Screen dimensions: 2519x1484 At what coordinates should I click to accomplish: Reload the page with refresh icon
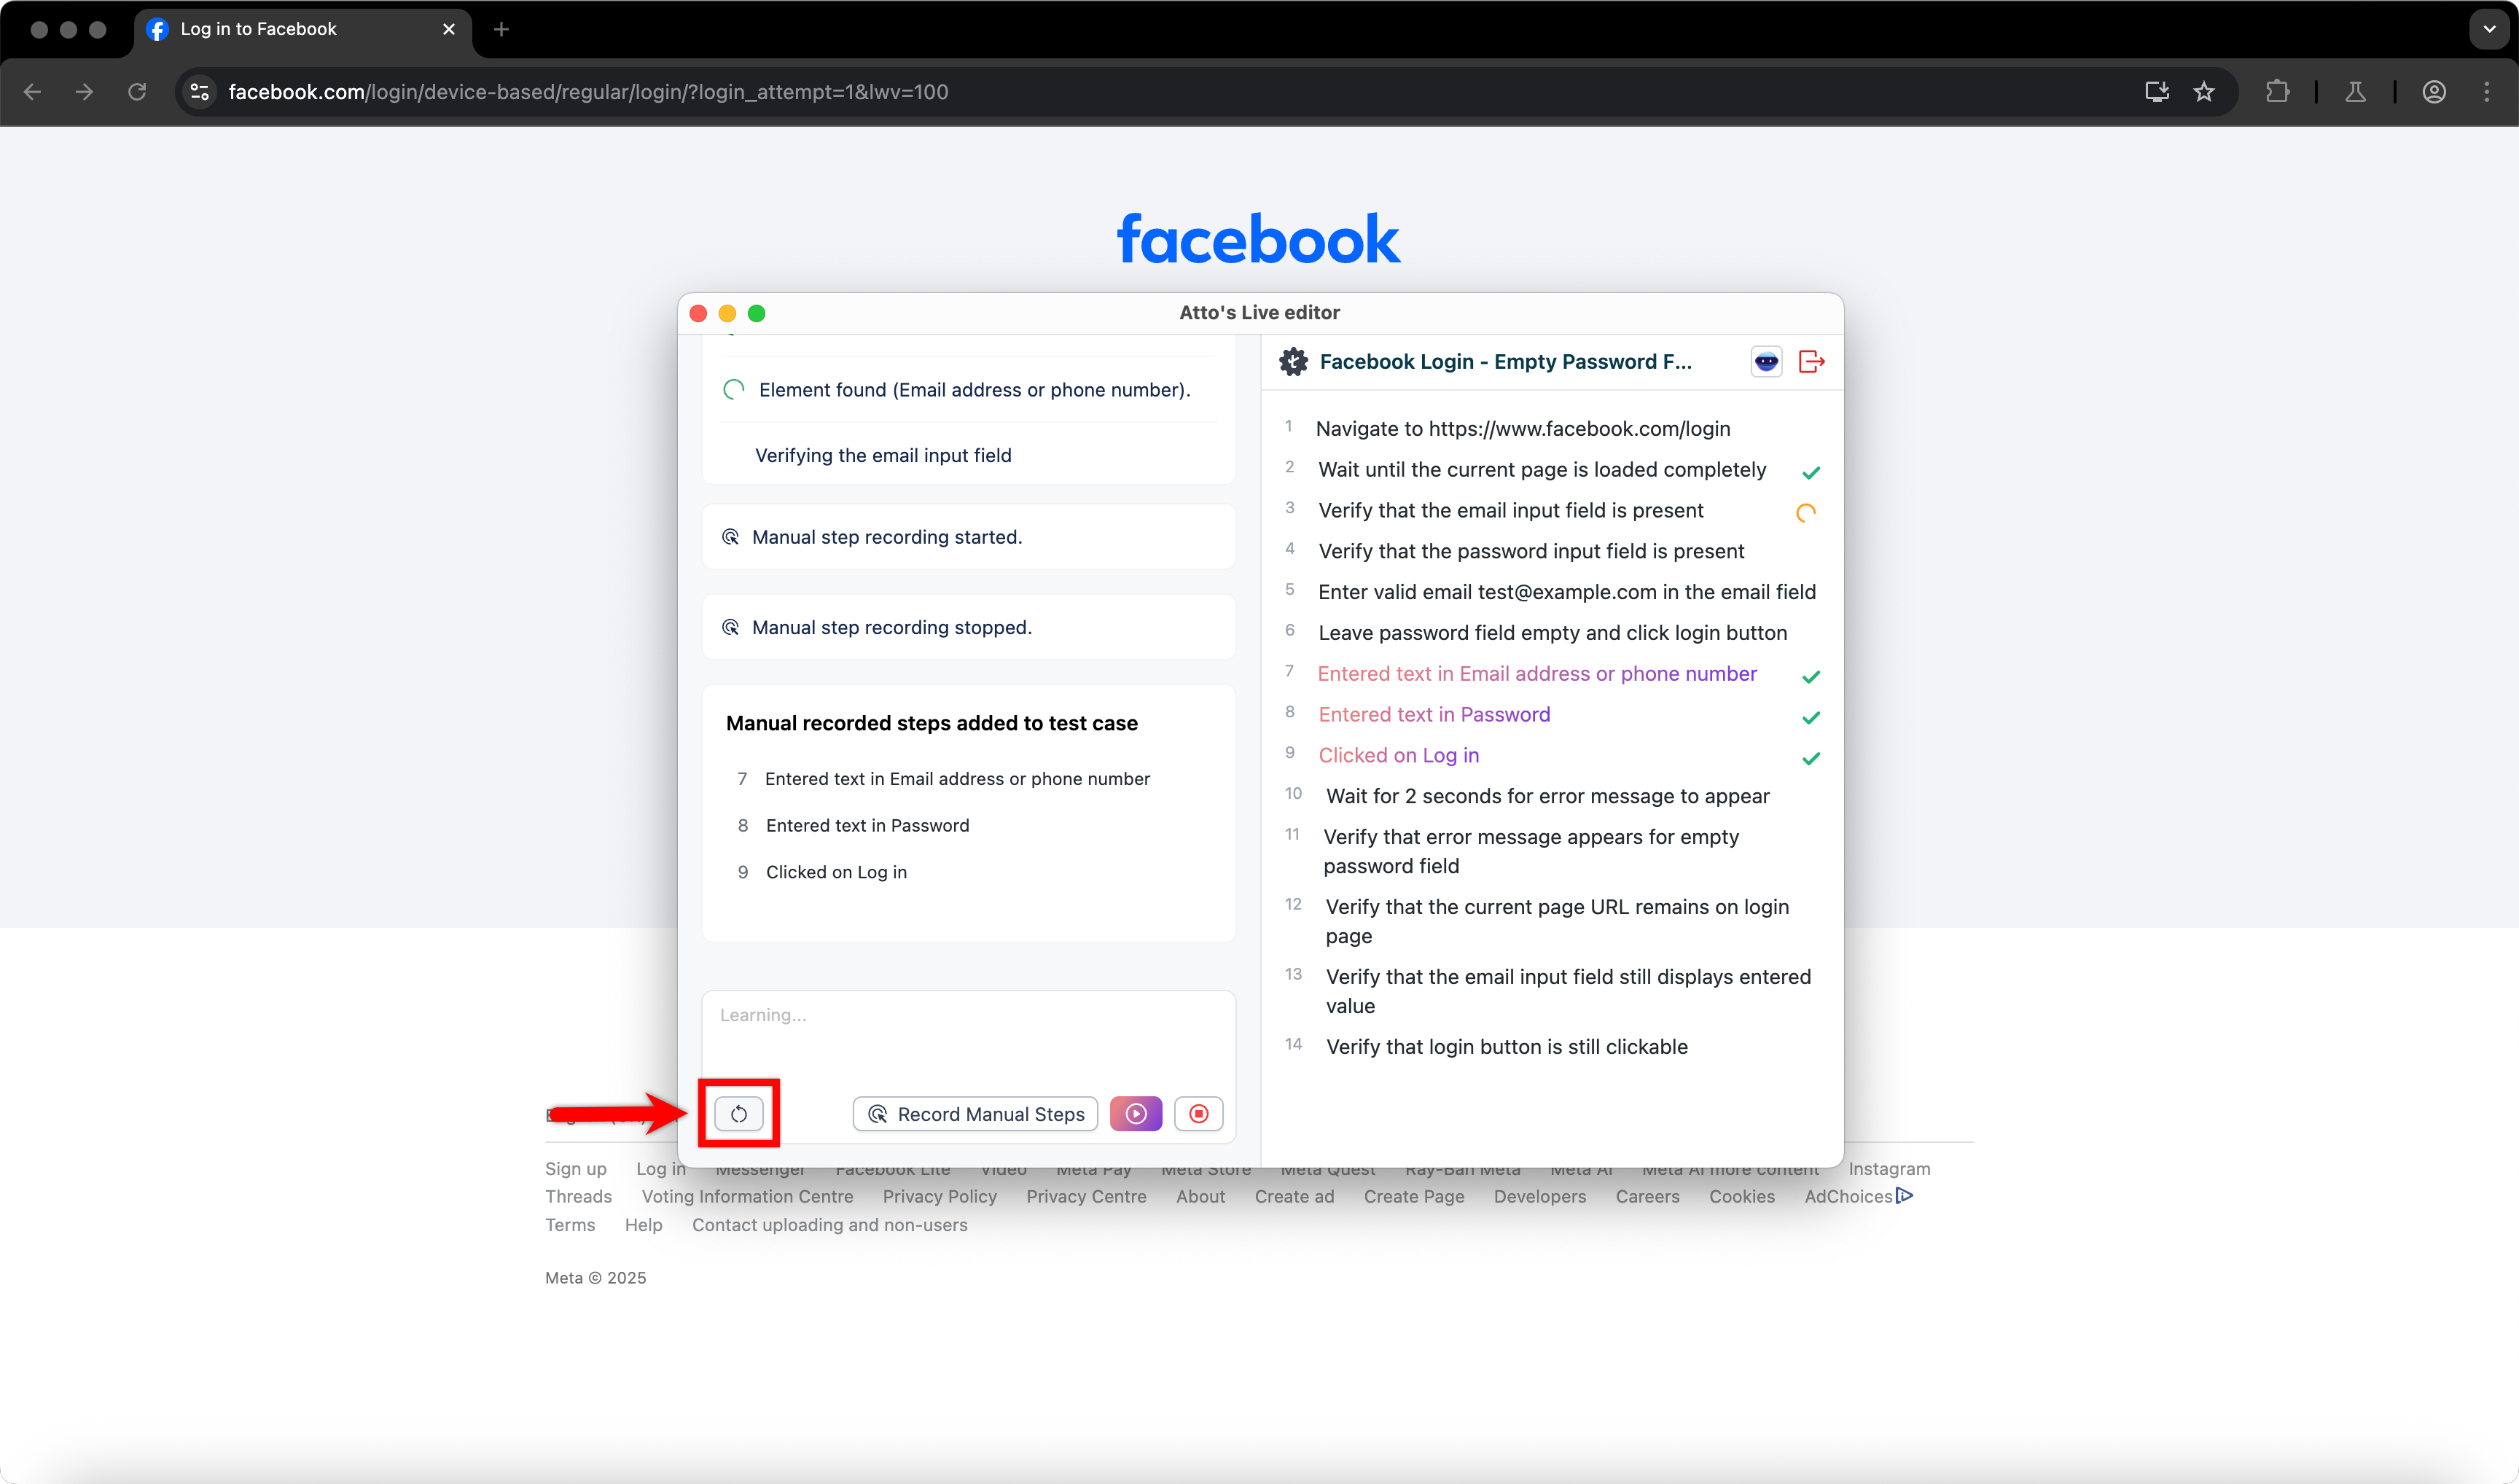[137, 92]
